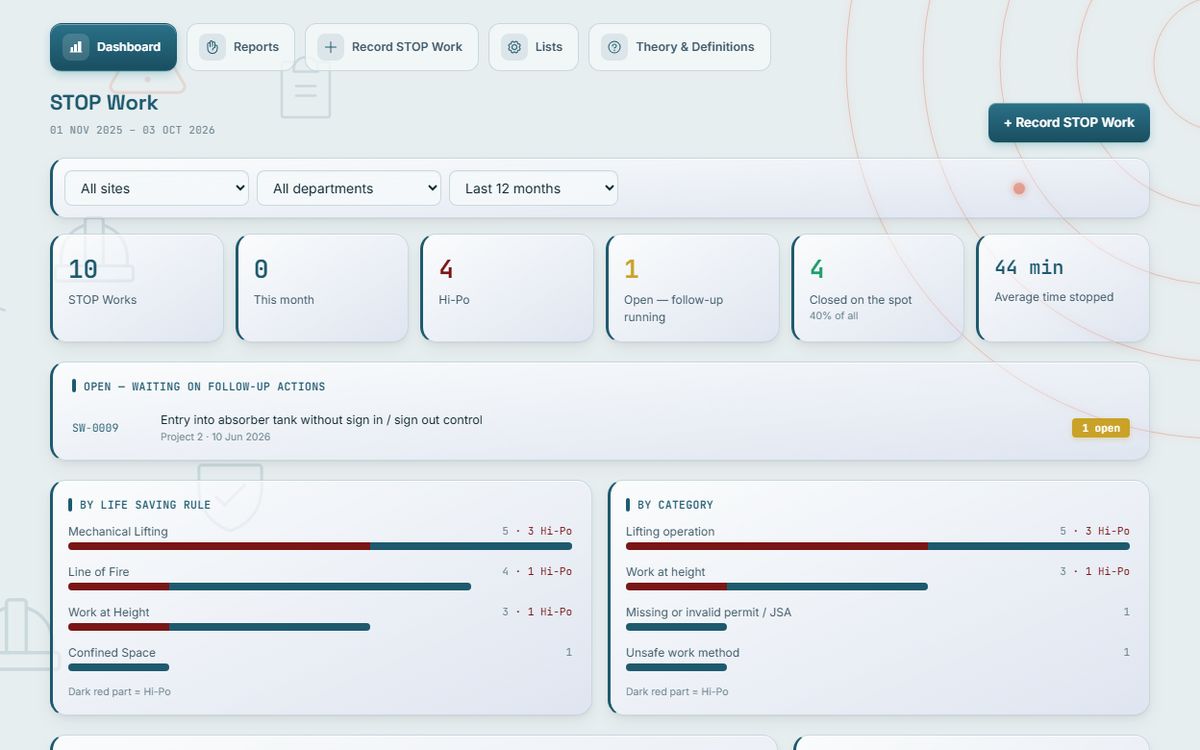This screenshot has height=750, width=1200.
Task: Click the STOP Work page title
Action: [x=104, y=103]
